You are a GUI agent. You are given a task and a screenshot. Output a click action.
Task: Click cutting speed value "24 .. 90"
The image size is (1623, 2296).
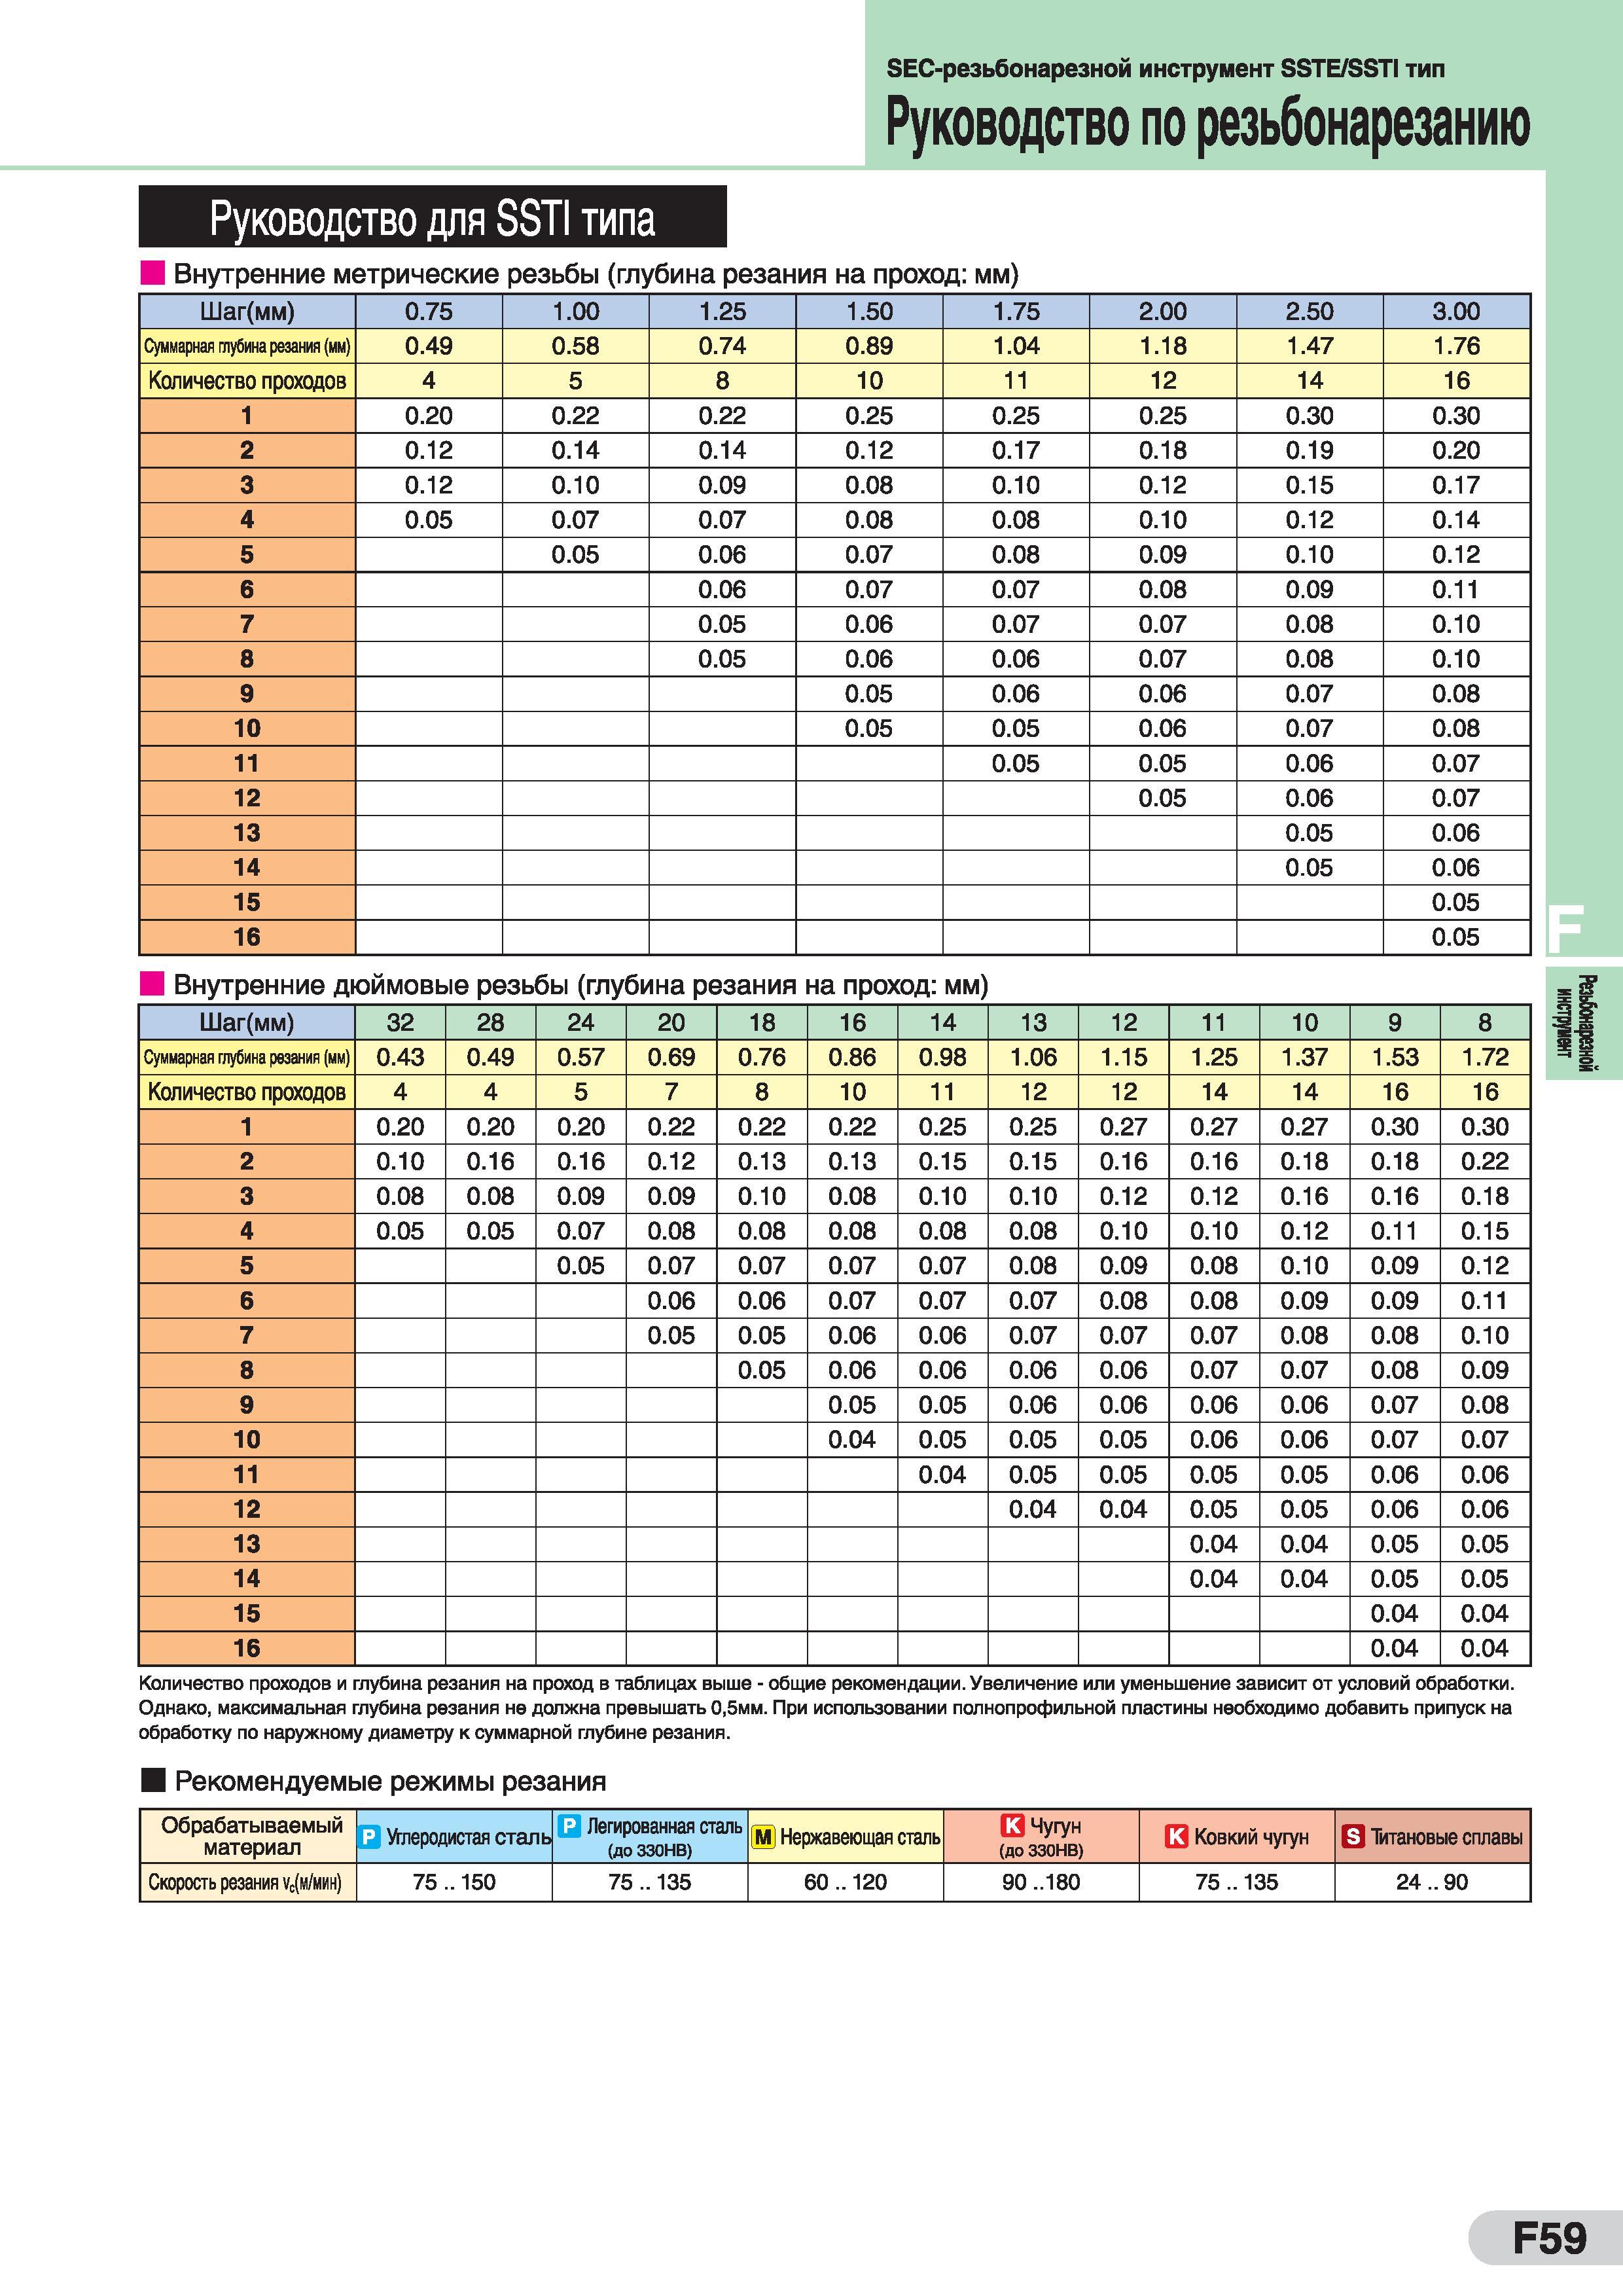[1432, 1882]
